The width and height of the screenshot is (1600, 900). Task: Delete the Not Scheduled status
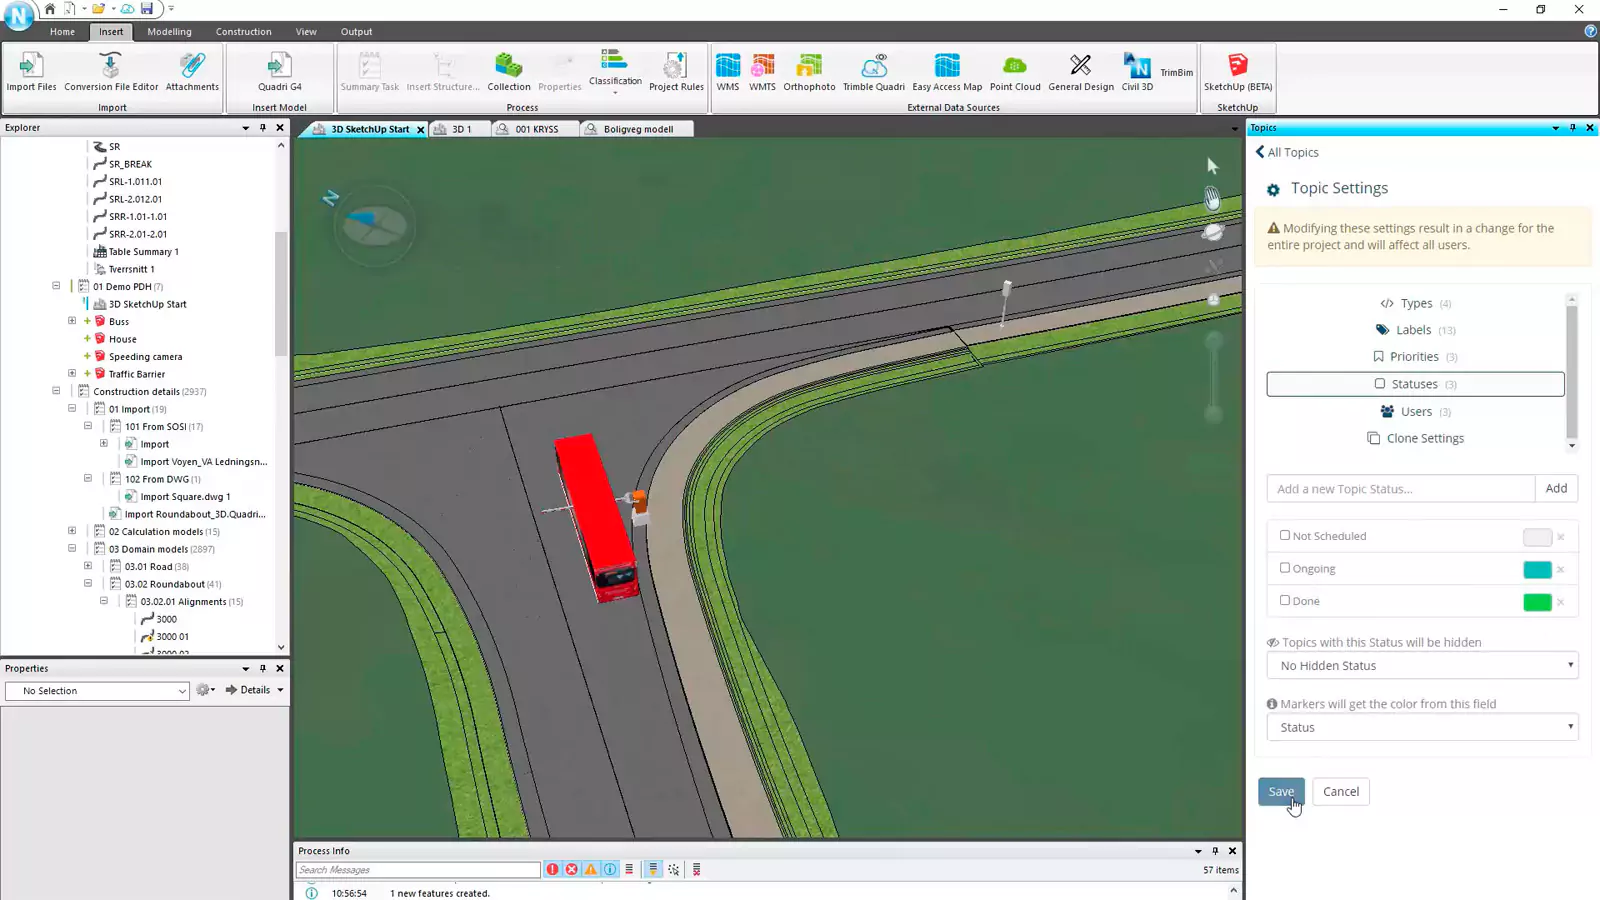[1561, 537]
